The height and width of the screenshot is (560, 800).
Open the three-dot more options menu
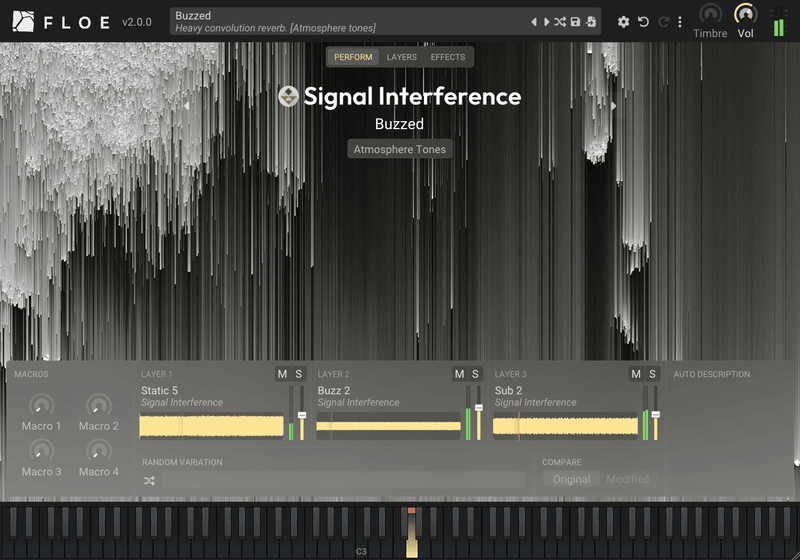680,22
